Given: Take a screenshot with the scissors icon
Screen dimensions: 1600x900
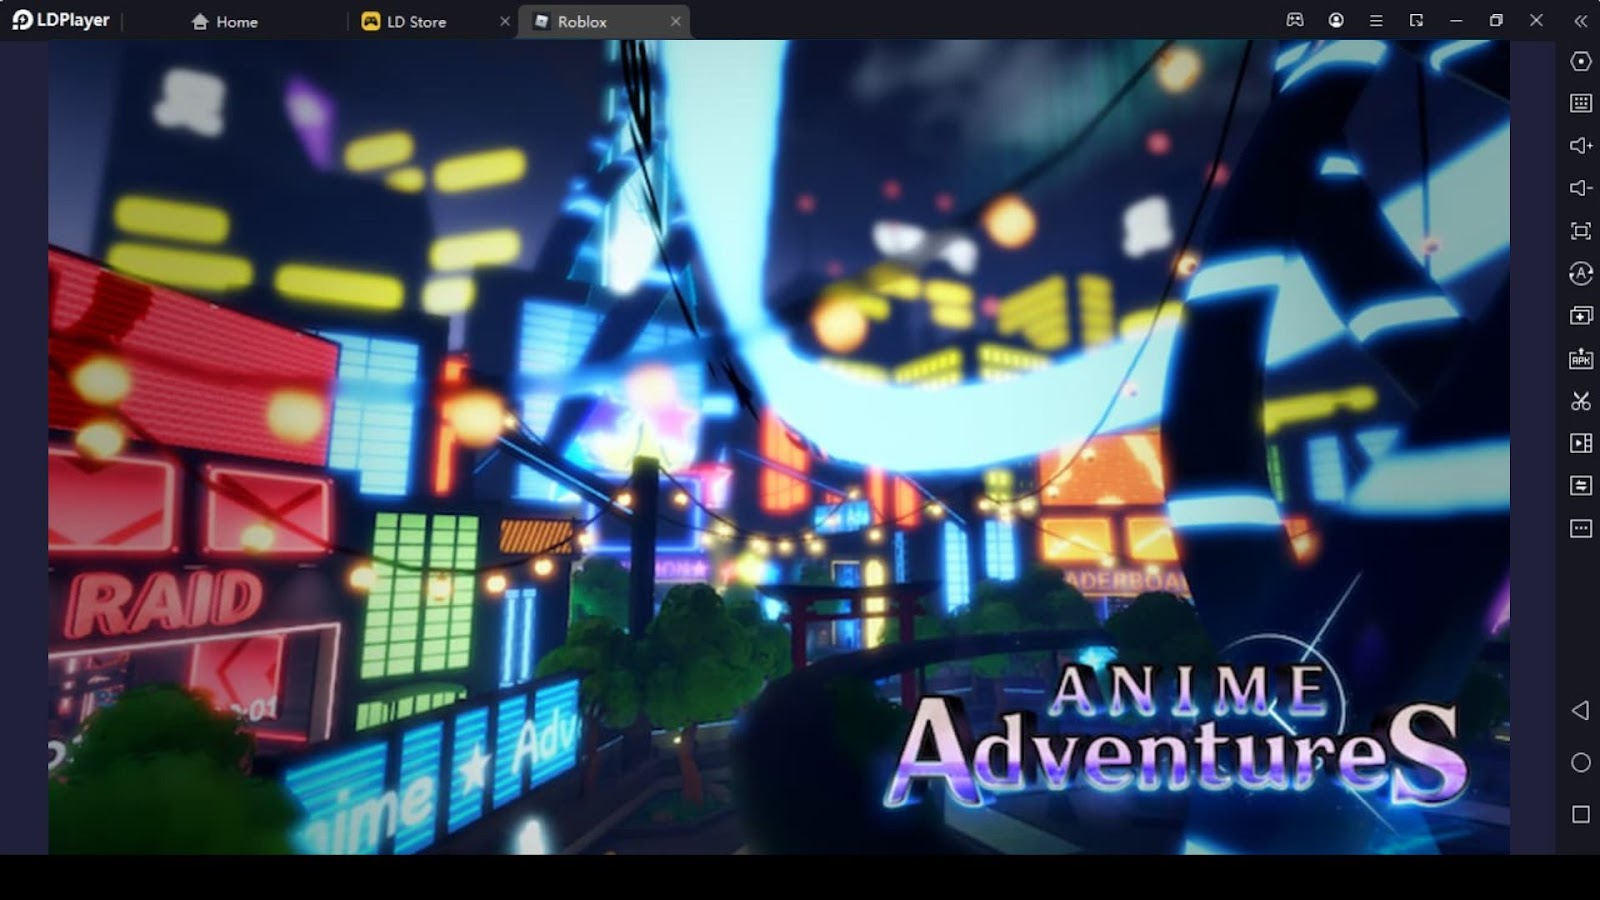Looking at the screenshot, I should (1580, 401).
